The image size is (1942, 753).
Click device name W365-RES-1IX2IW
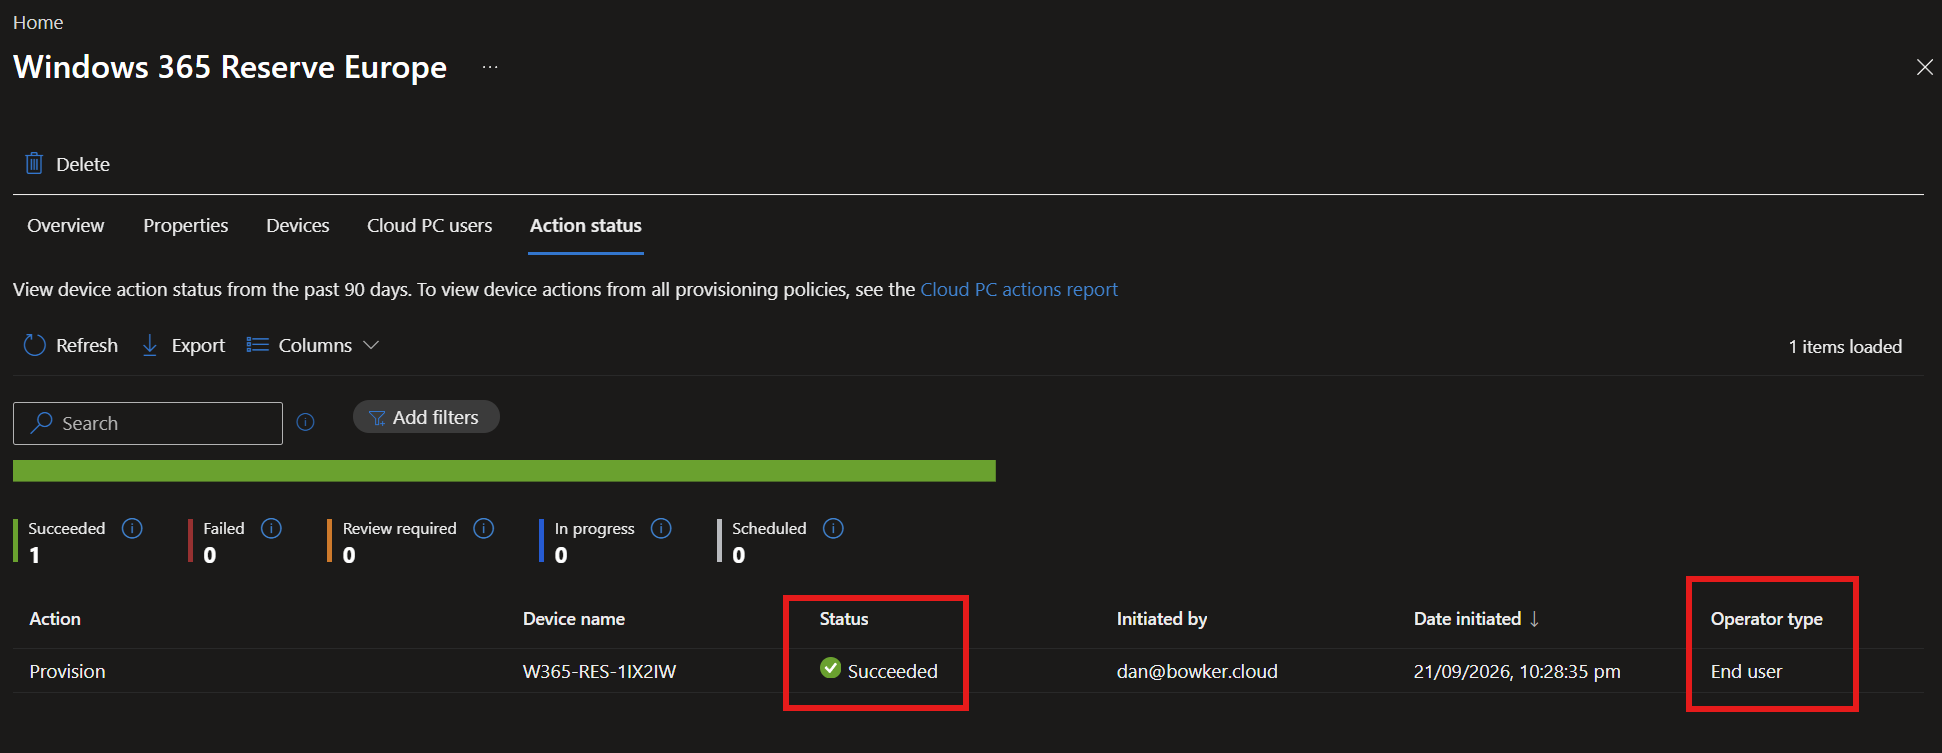tap(599, 671)
